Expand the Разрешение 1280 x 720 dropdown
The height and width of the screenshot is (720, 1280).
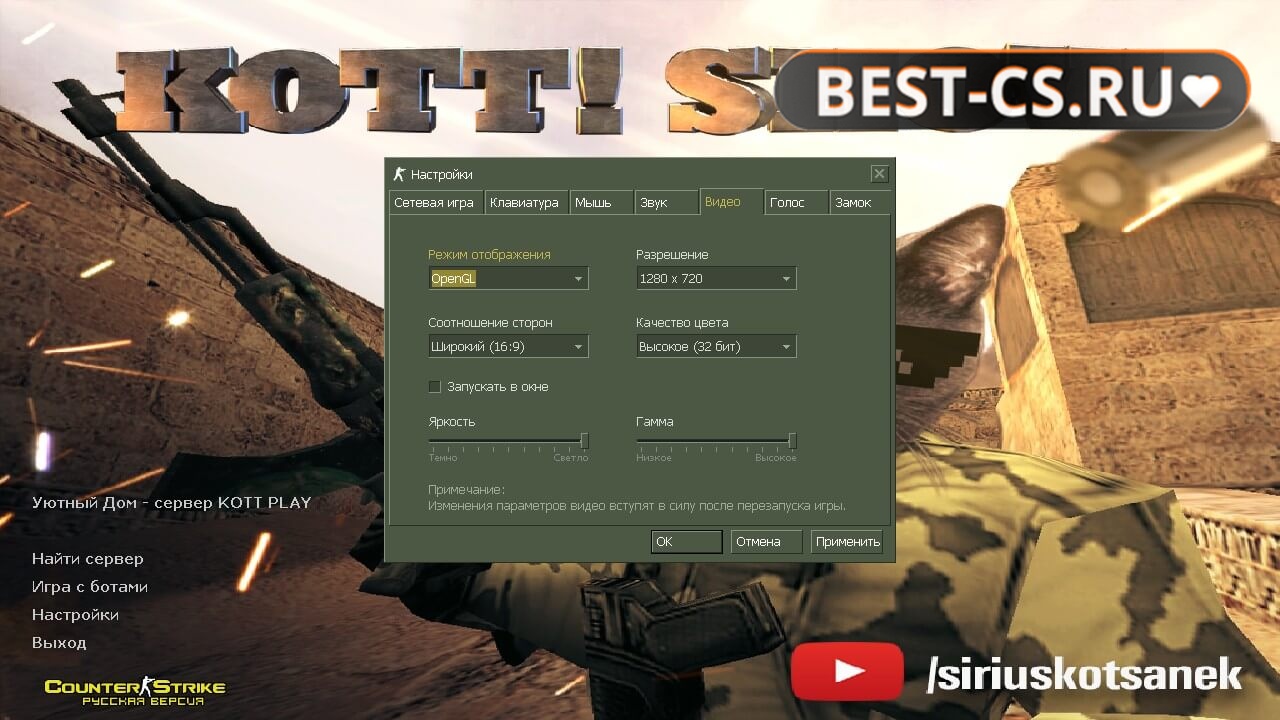tap(716, 279)
